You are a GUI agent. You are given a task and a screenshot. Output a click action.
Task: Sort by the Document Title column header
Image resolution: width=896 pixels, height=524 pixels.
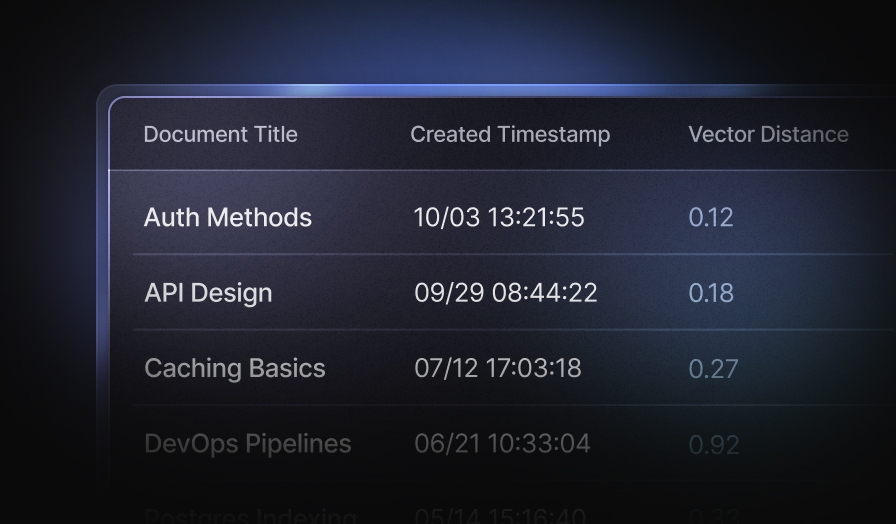(220, 134)
